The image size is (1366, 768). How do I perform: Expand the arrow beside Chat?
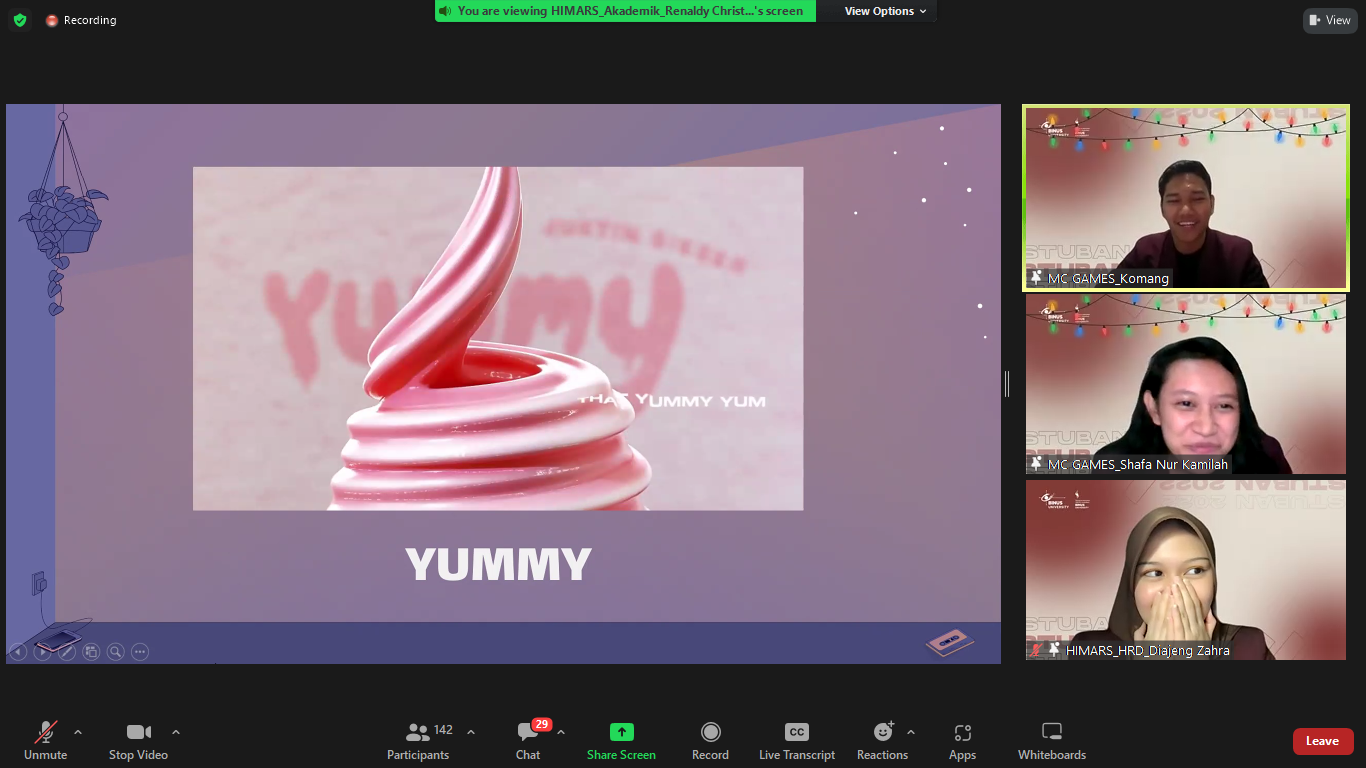(561, 732)
